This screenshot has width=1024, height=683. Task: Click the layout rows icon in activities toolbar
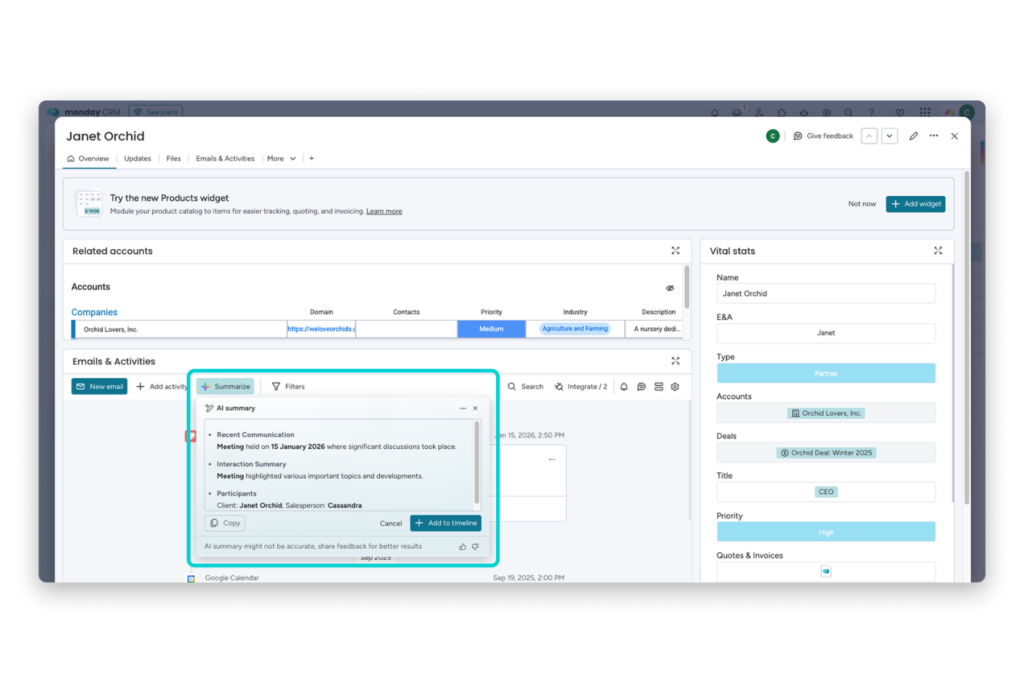pos(658,387)
